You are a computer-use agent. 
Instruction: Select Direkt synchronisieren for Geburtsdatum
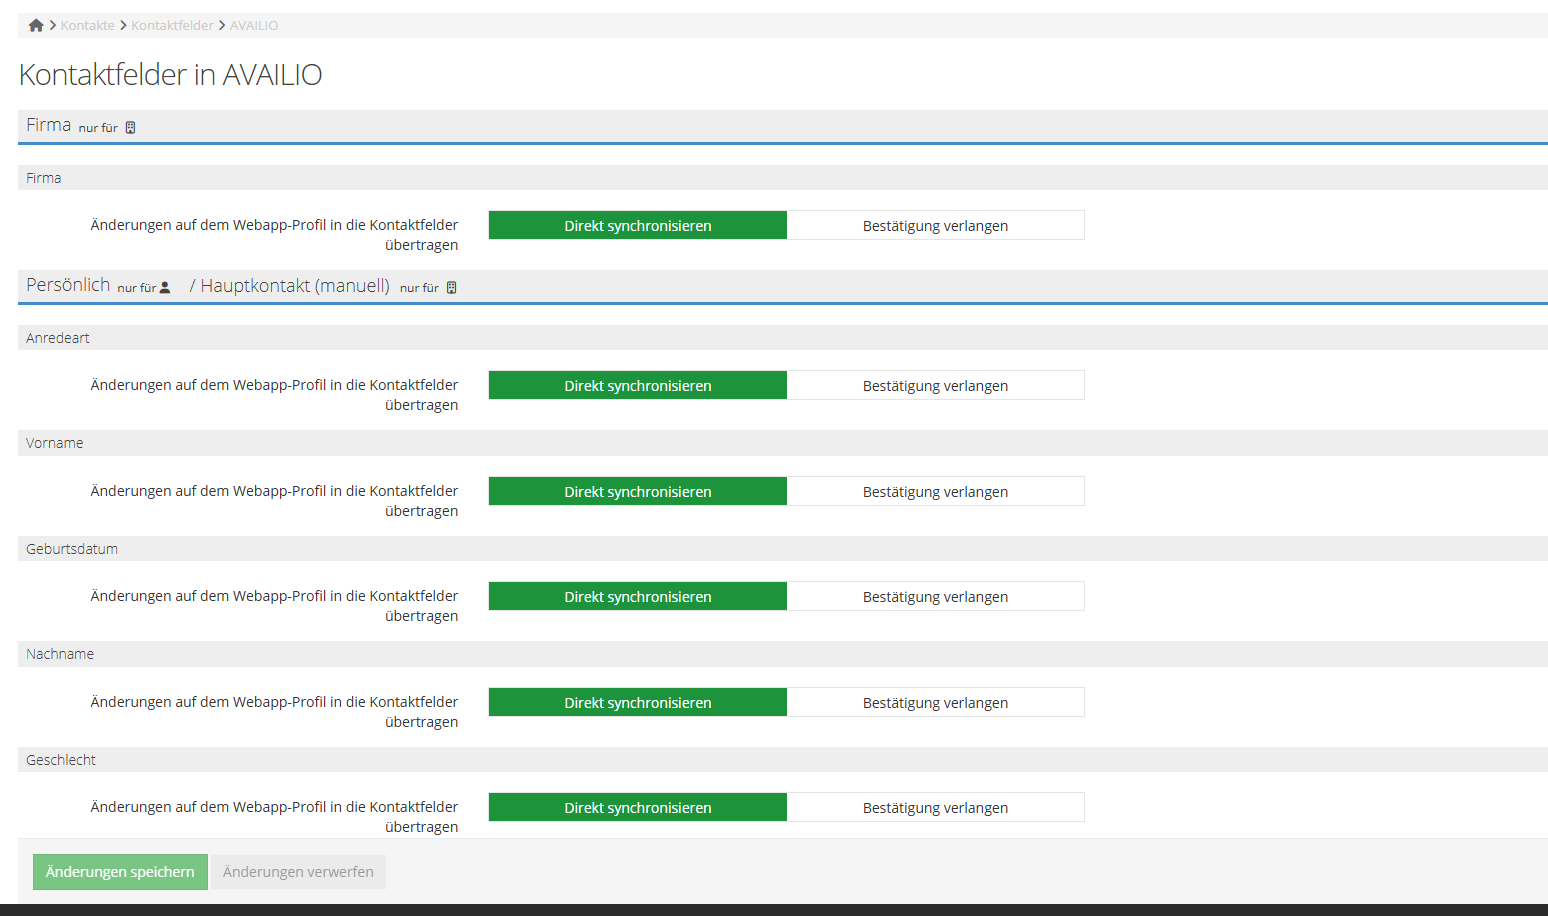click(638, 596)
